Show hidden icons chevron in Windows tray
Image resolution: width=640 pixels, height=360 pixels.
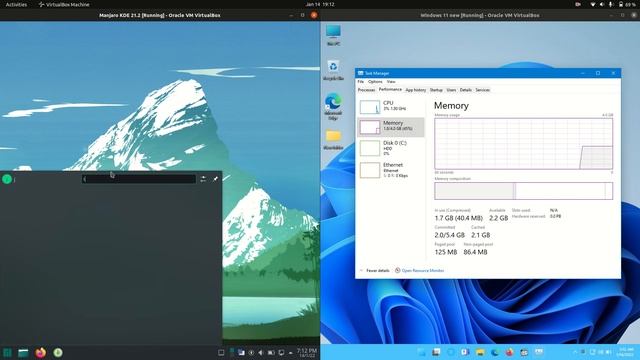point(575,352)
